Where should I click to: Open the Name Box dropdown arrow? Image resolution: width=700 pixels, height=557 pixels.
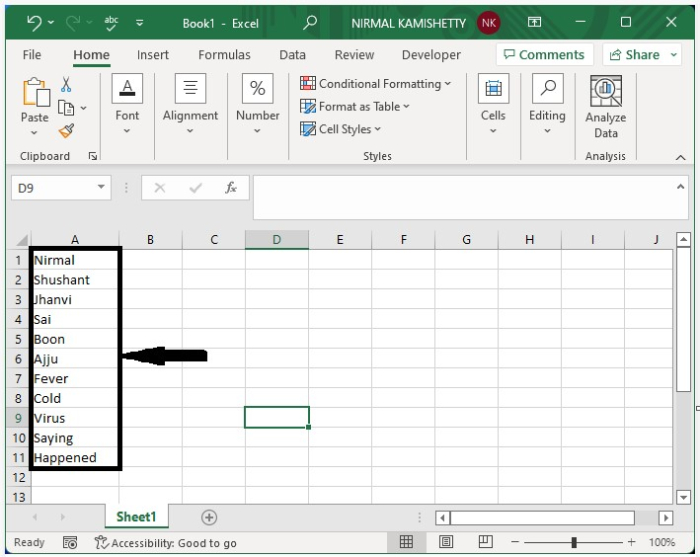coord(101,187)
